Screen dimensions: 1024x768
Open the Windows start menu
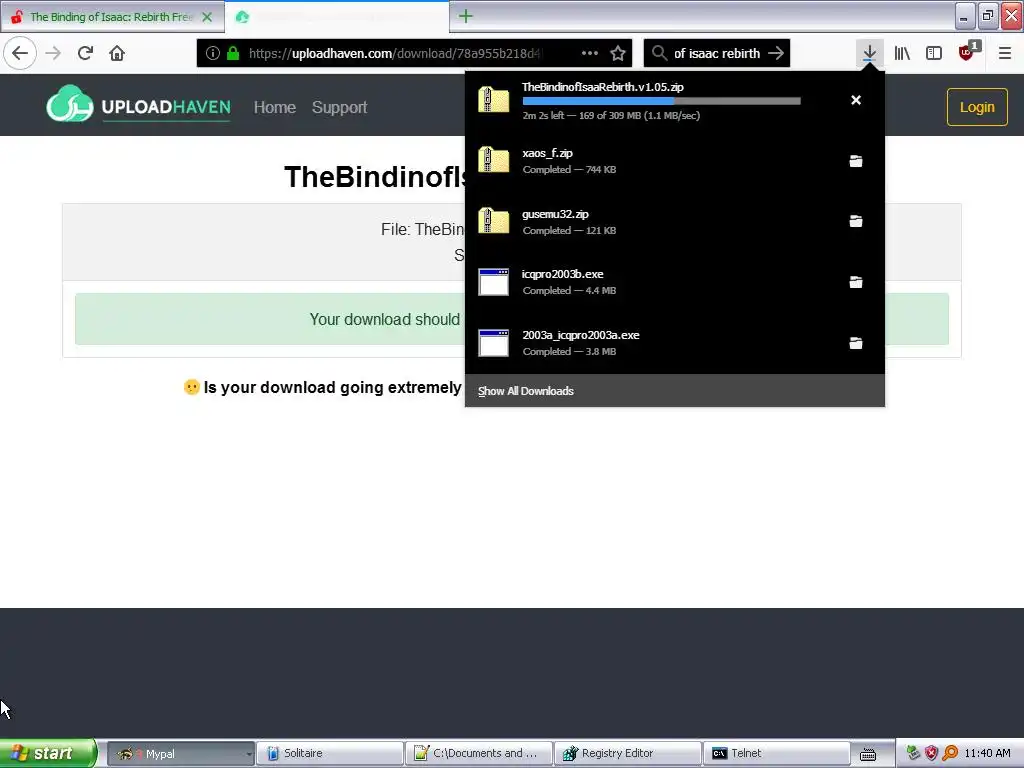click(48, 753)
